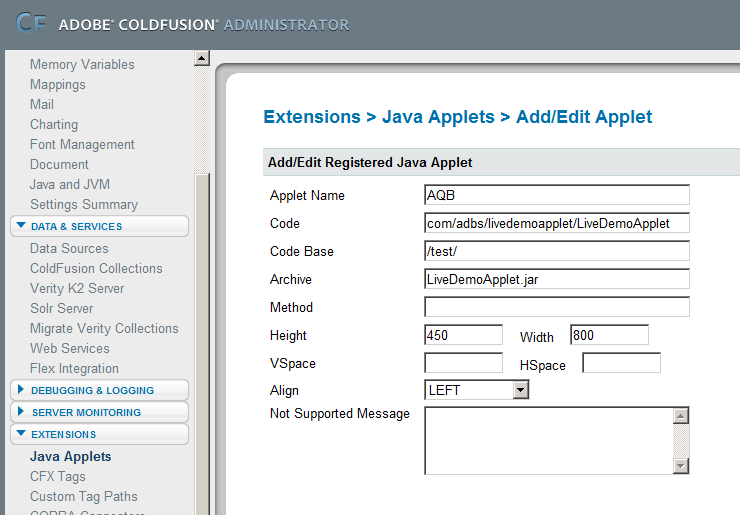The height and width of the screenshot is (515, 740).
Task: Click the Applet Name field containing AQB
Action: click(557, 195)
